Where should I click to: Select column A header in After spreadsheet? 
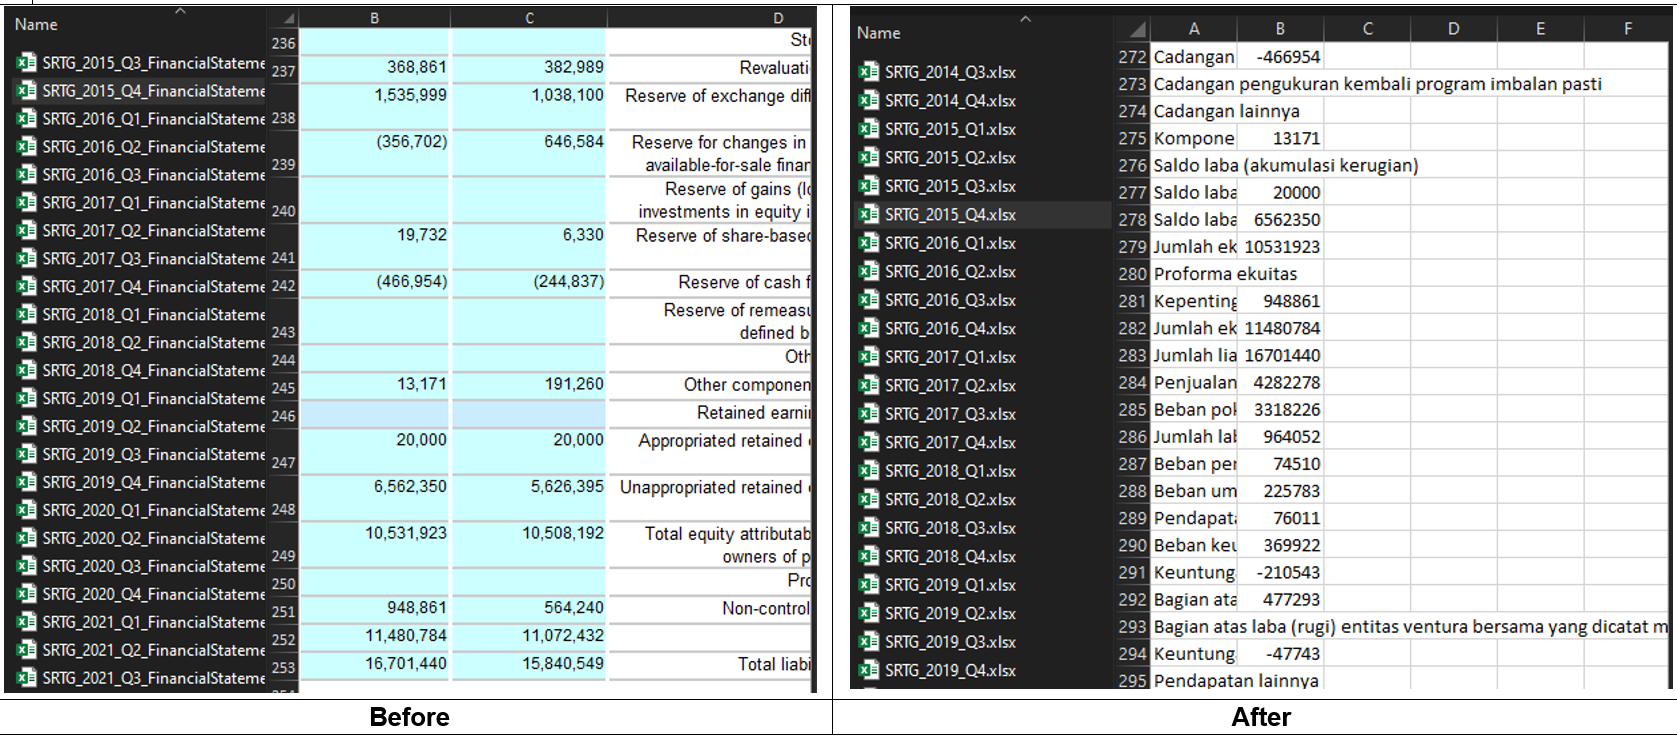1194,29
